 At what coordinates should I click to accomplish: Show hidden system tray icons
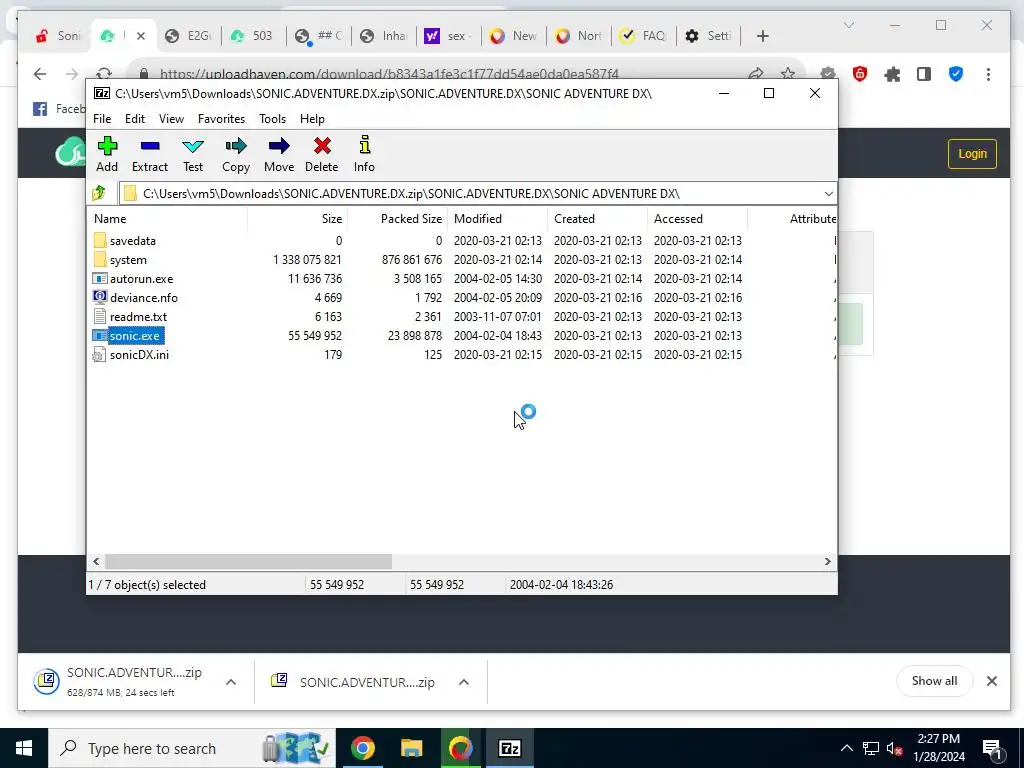click(x=846, y=748)
